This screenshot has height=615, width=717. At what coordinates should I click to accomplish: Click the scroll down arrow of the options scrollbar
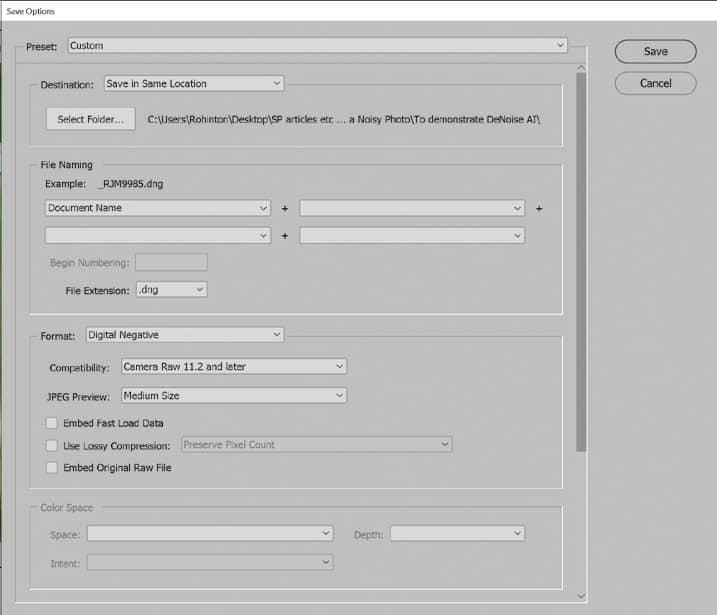tap(581, 596)
